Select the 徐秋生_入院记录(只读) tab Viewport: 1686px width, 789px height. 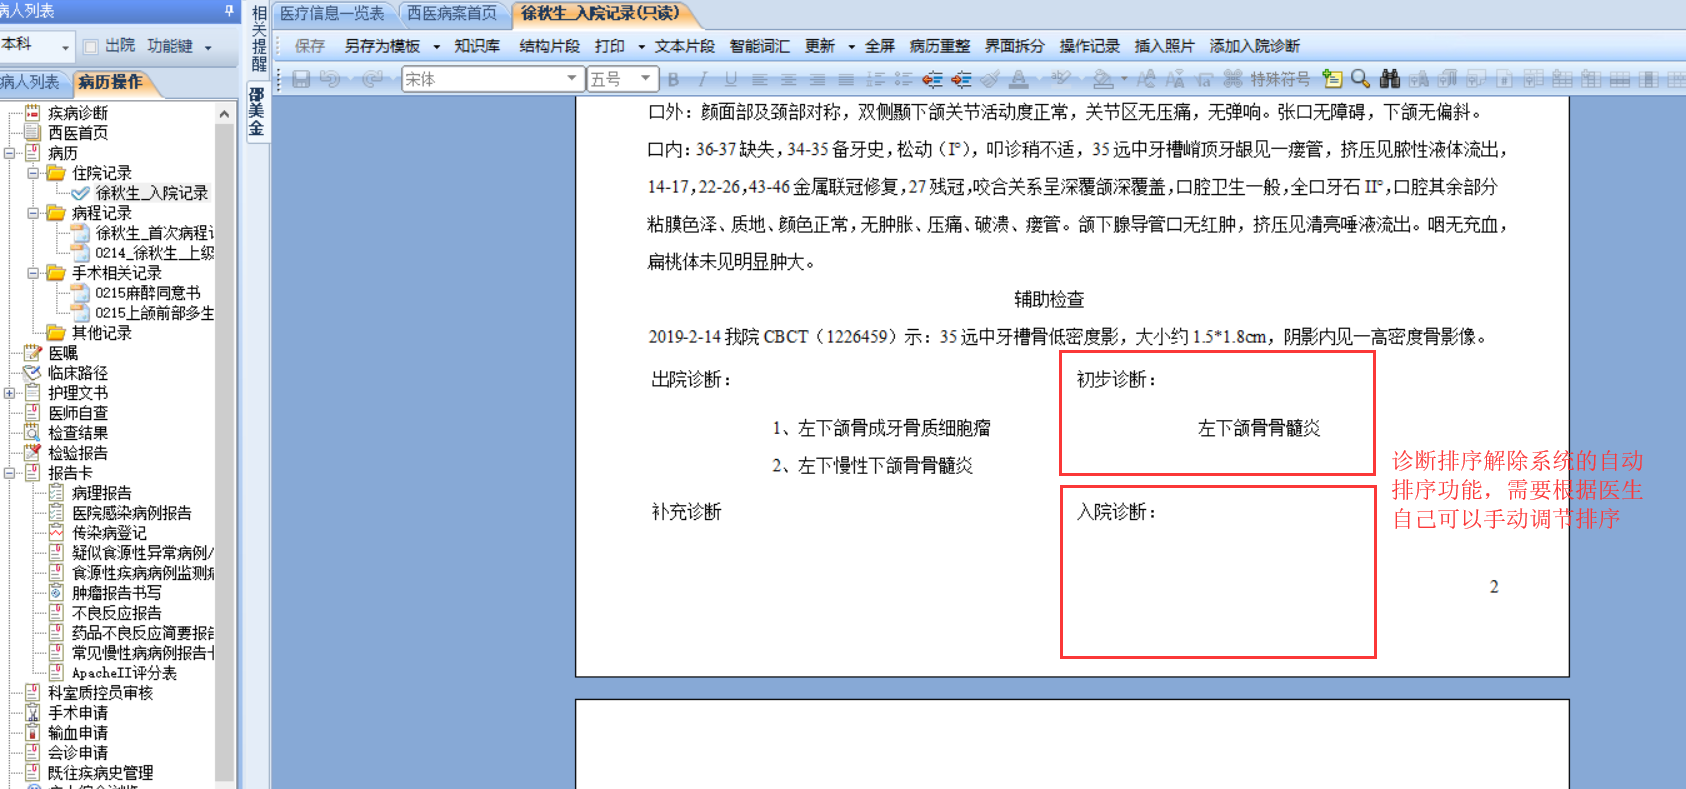point(600,13)
